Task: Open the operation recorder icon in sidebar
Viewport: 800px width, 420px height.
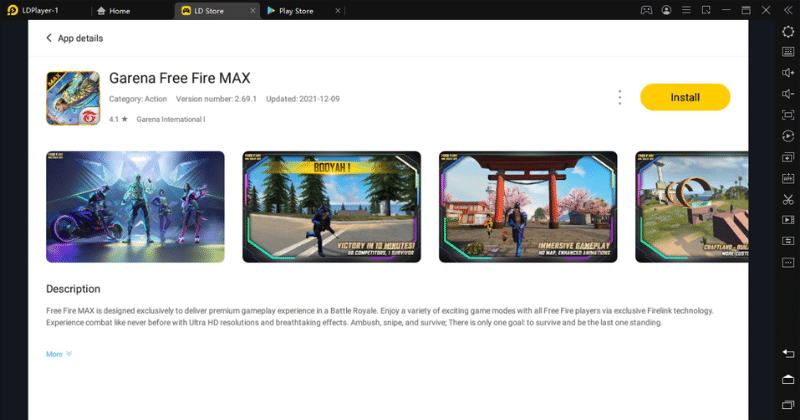Action: [x=788, y=136]
